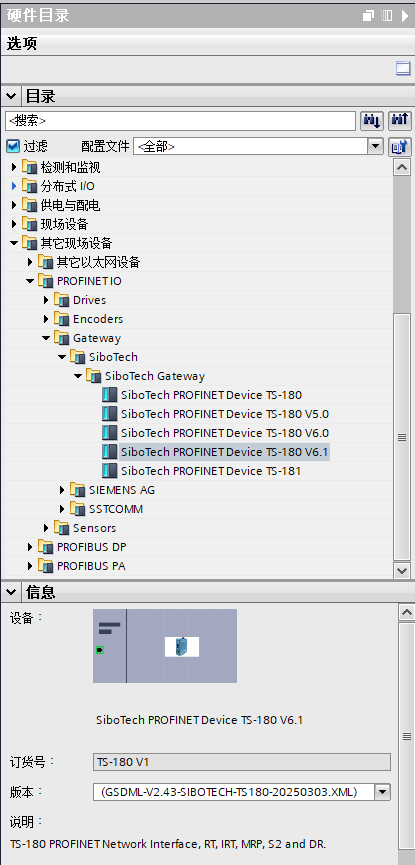Click the 检测和监视 folder icon
The height and width of the screenshot is (865, 415).
click(x=30, y=167)
